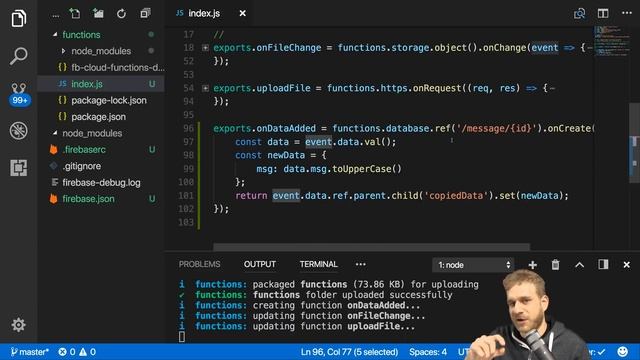Select index.js in the file tree
Image resolution: width=640 pixels, height=360 pixels.
tap(101, 84)
